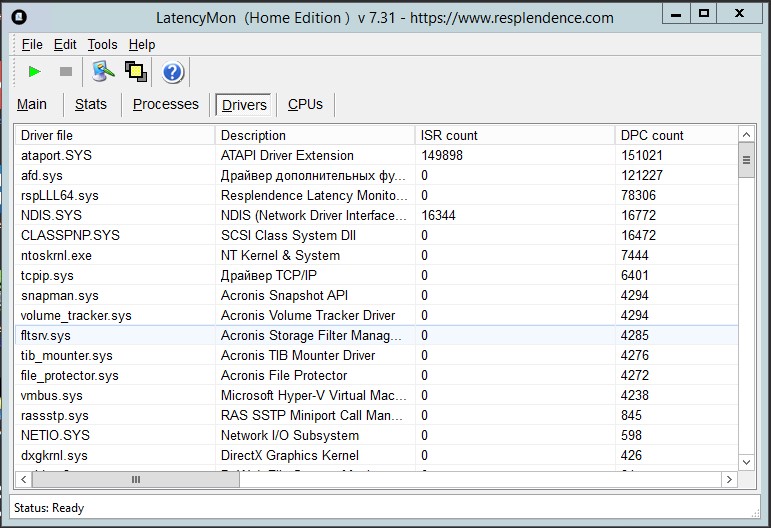The height and width of the screenshot is (528, 771).
Task: Switch to the Main tab
Action: click(x=32, y=104)
